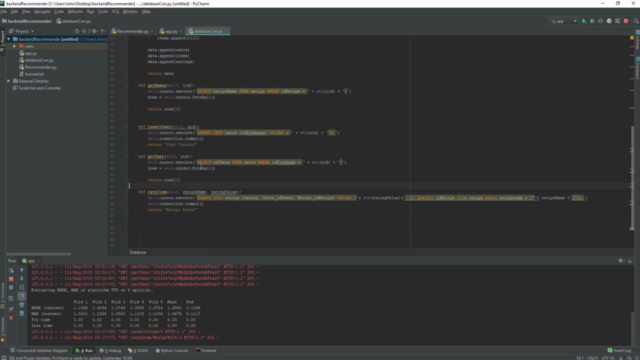Run the app configuration with green play
Screen dimensions: 640x360
(x=584, y=21)
